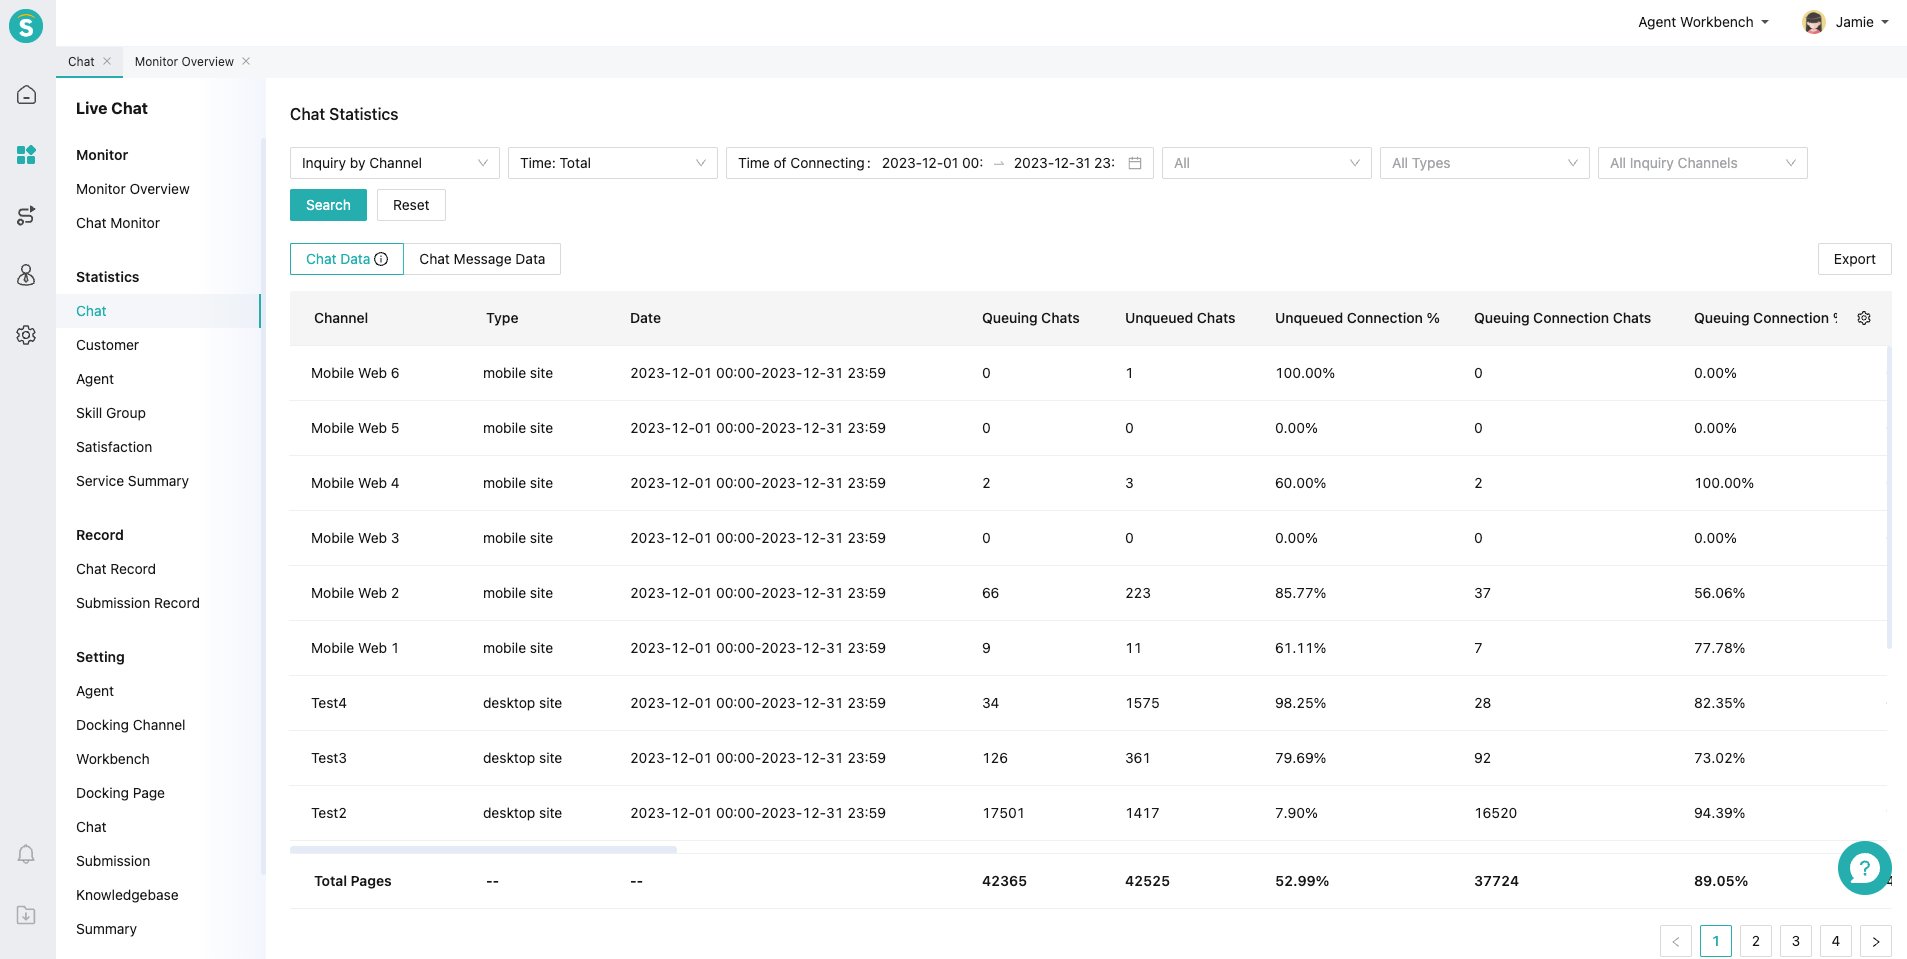The image size is (1907, 959).
Task: Go to page 3
Action: pos(1796,941)
